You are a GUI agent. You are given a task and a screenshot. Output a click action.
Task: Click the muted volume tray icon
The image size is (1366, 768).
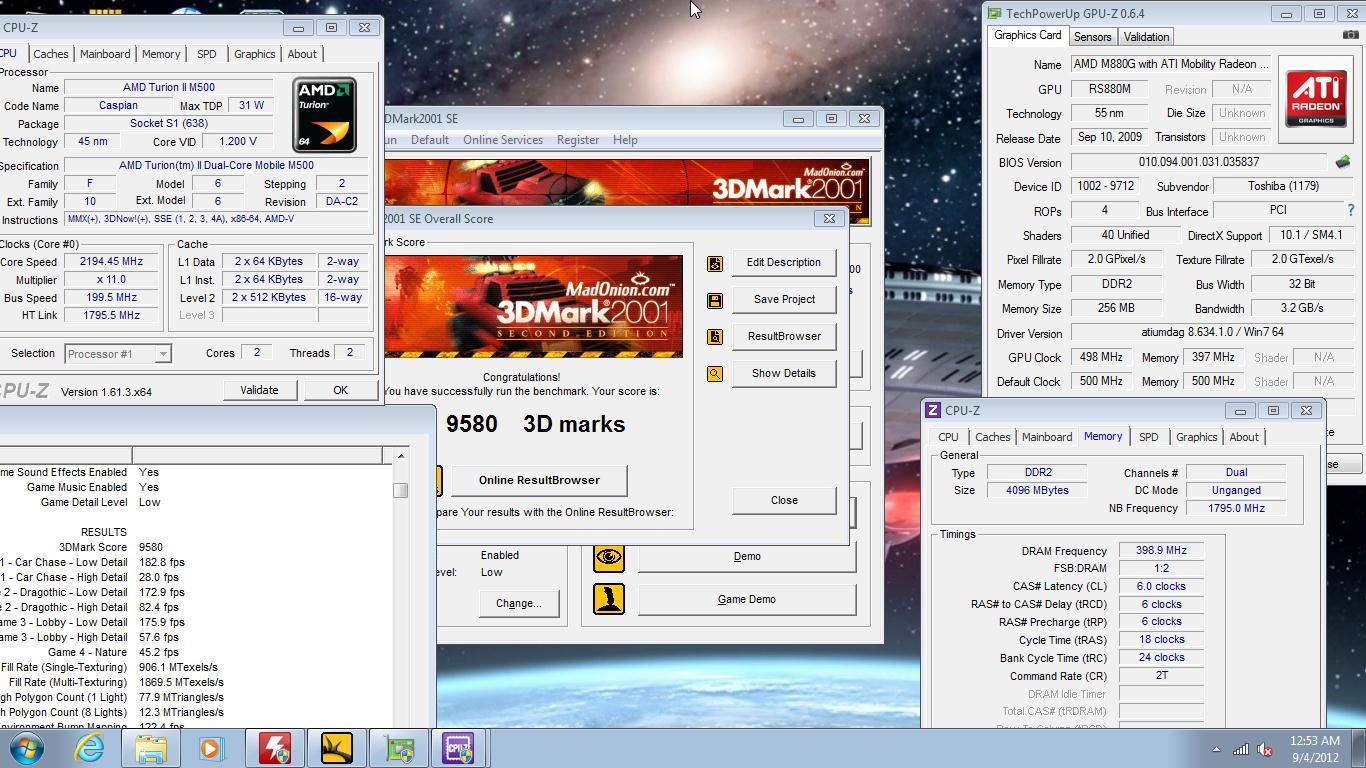point(1264,749)
